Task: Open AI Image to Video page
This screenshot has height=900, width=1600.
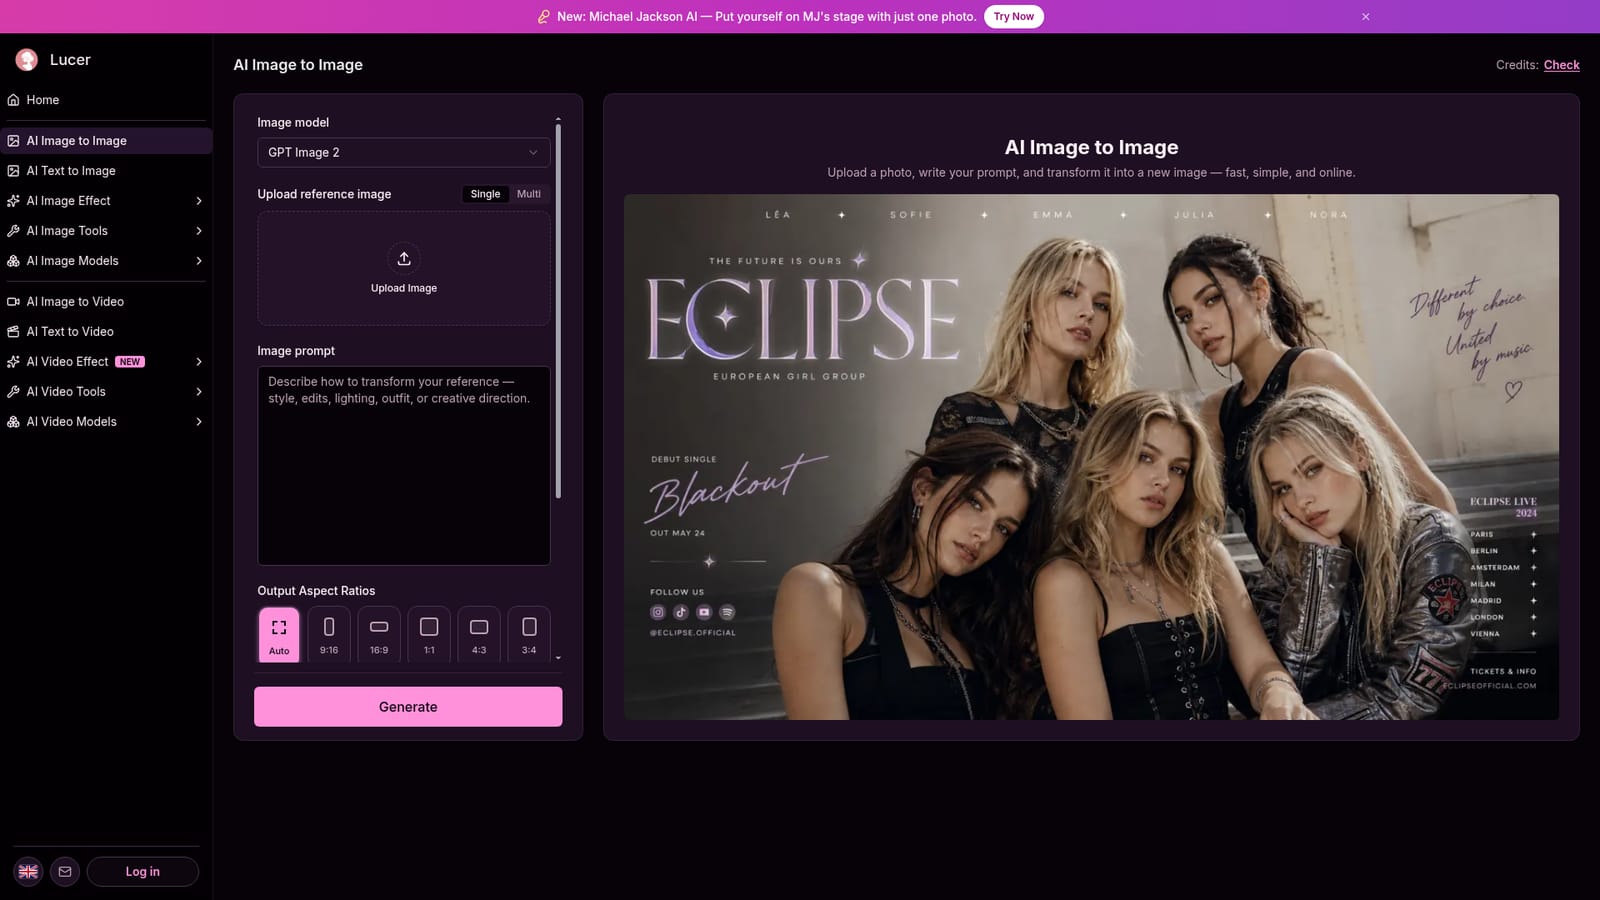Action: 106,302
